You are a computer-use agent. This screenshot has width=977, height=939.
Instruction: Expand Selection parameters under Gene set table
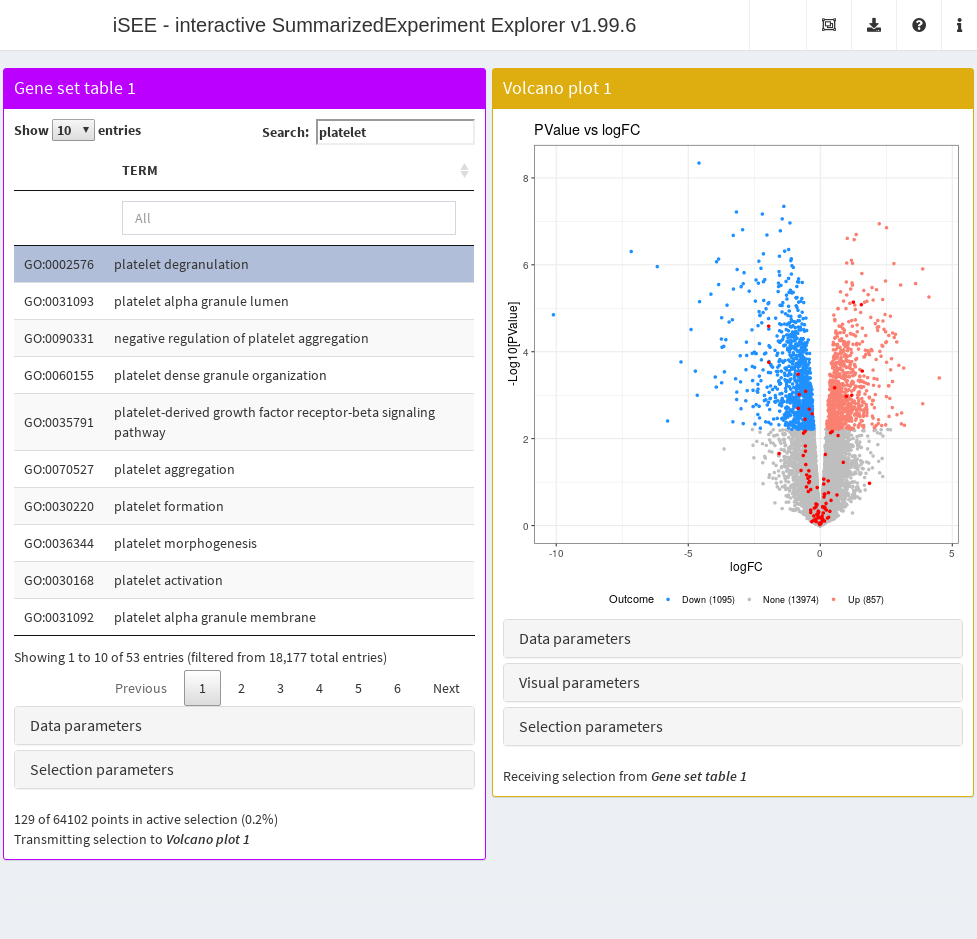pyautogui.click(x=244, y=770)
